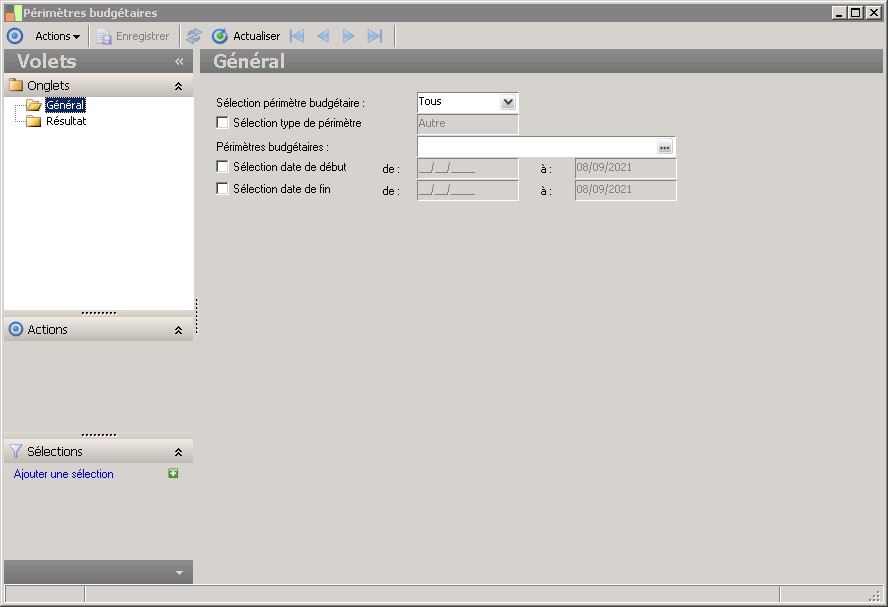Go to first record arrow icon
This screenshot has width=888, height=607.
[297, 36]
